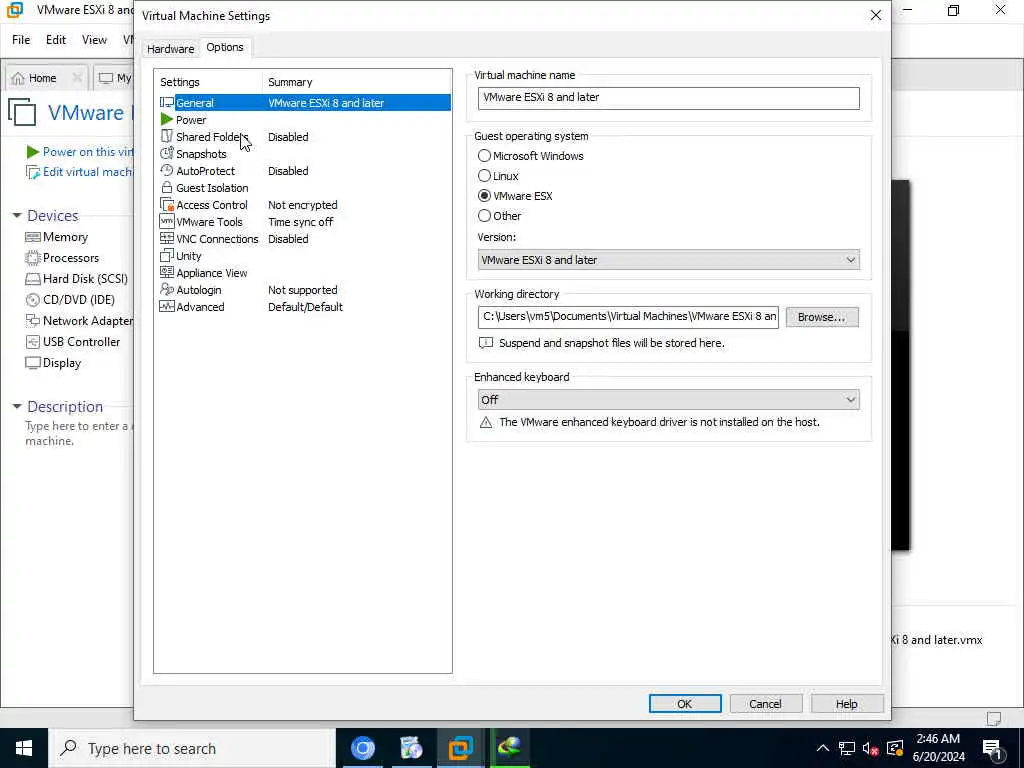Click the Access Control icon
The width and height of the screenshot is (1024, 768).
[167, 204]
